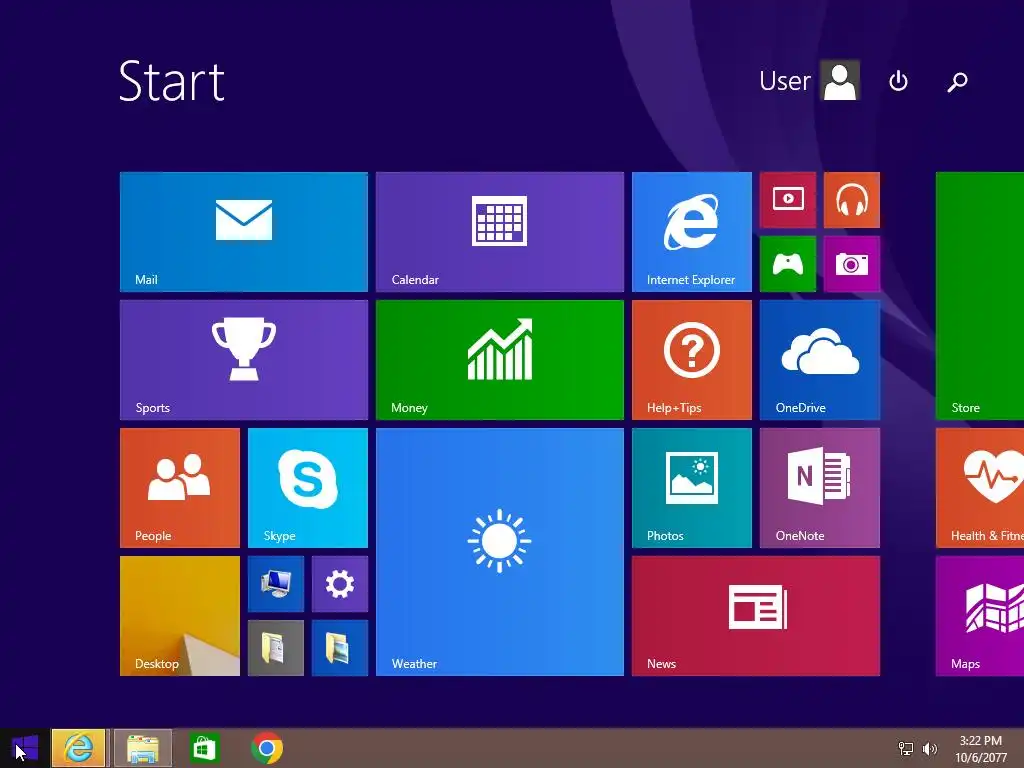Click the Start heading text

(172, 81)
